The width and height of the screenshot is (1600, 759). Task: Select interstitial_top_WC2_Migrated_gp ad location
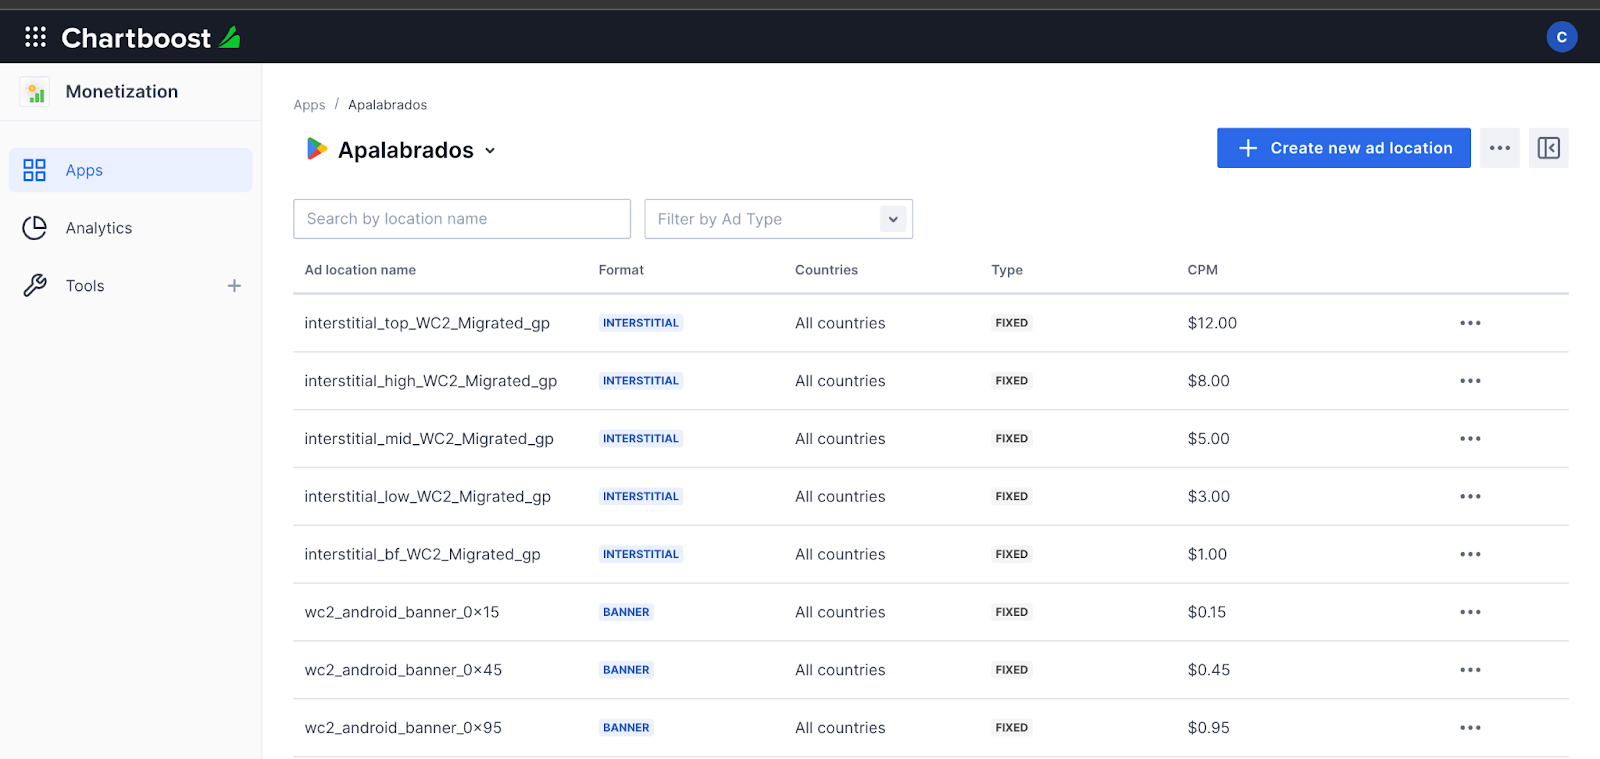tap(427, 323)
